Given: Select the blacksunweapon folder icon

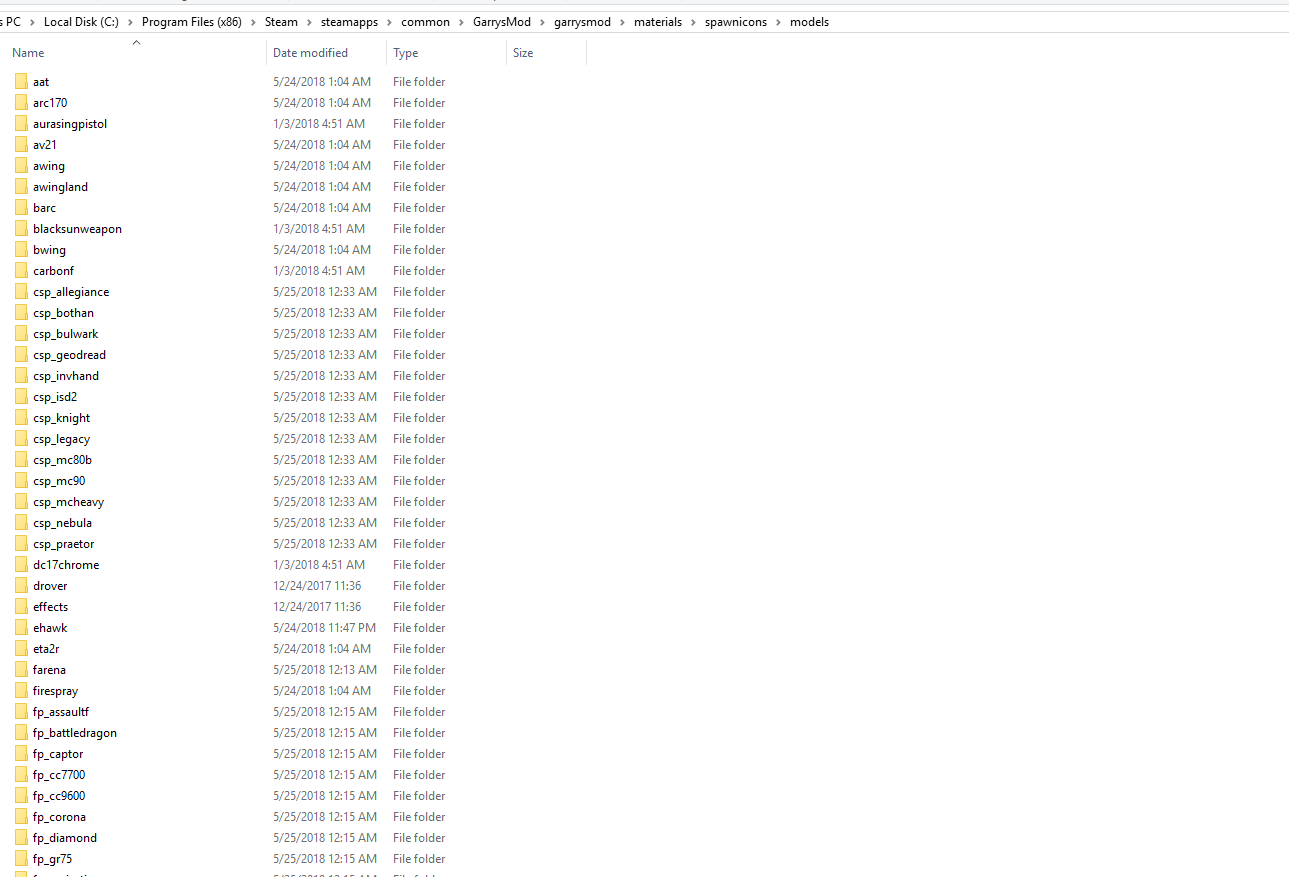Looking at the screenshot, I should 22,229.
